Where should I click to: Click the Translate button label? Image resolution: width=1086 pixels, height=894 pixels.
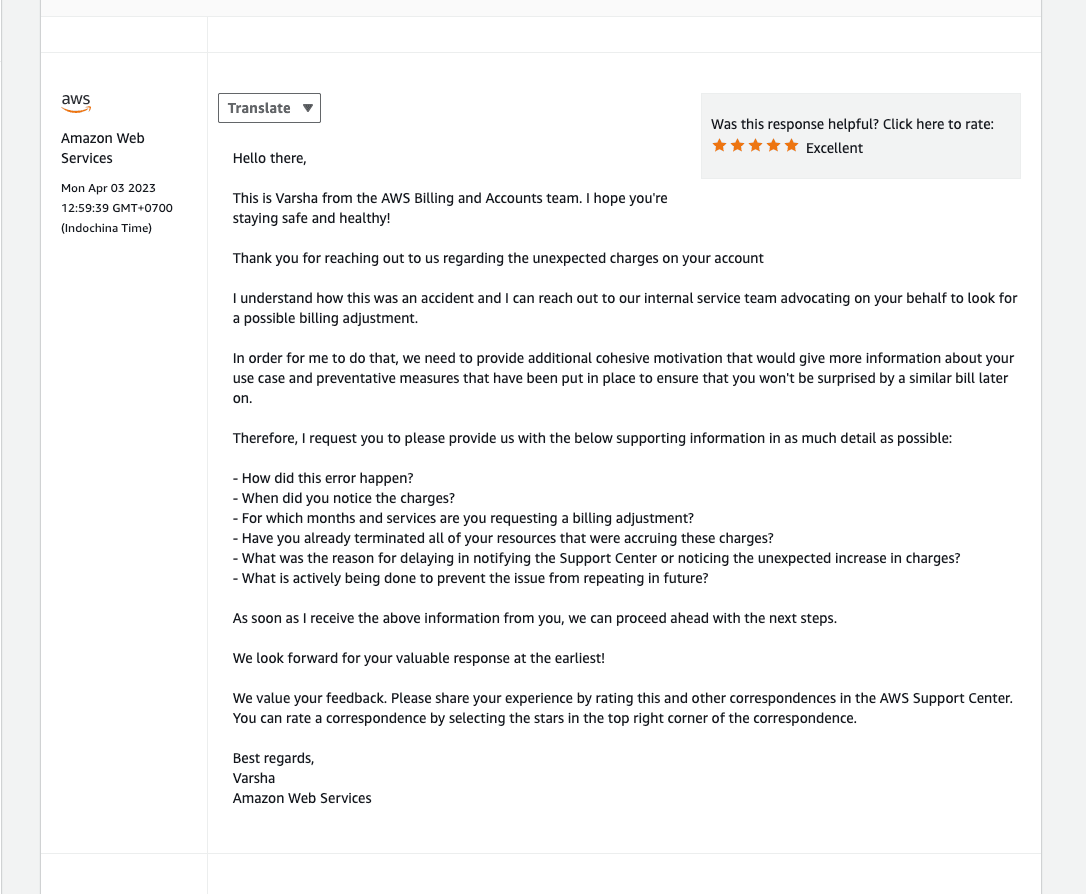pos(259,108)
